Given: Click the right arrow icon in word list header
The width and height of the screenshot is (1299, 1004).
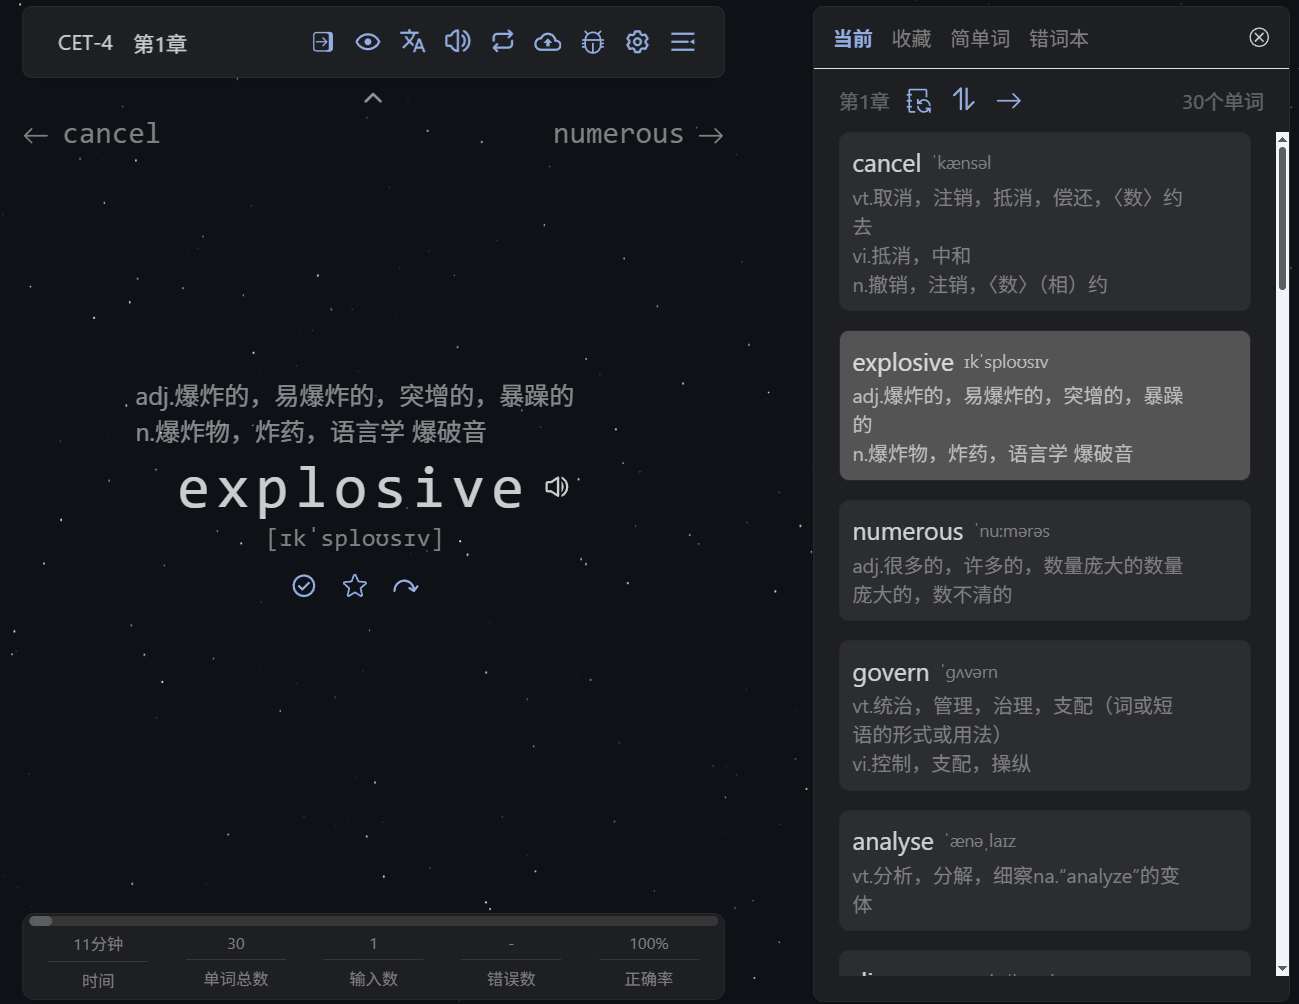Looking at the screenshot, I should pyautogui.click(x=1008, y=100).
